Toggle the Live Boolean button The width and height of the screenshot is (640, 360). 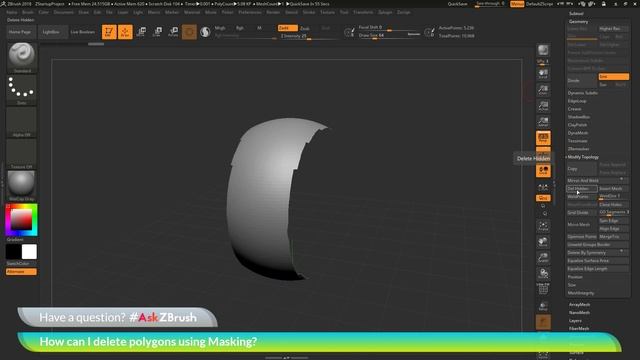pos(82,32)
